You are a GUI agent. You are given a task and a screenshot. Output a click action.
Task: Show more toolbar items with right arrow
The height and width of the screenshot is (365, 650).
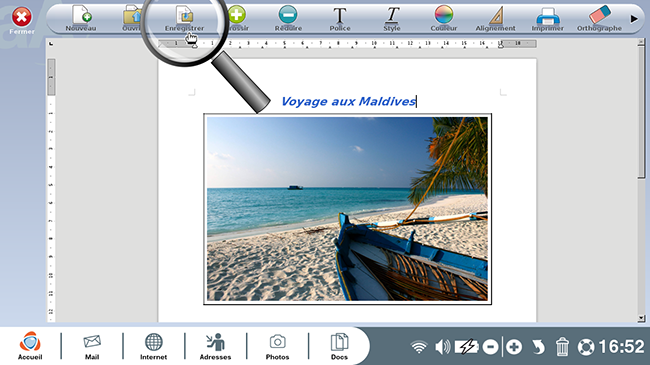click(x=634, y=19)
